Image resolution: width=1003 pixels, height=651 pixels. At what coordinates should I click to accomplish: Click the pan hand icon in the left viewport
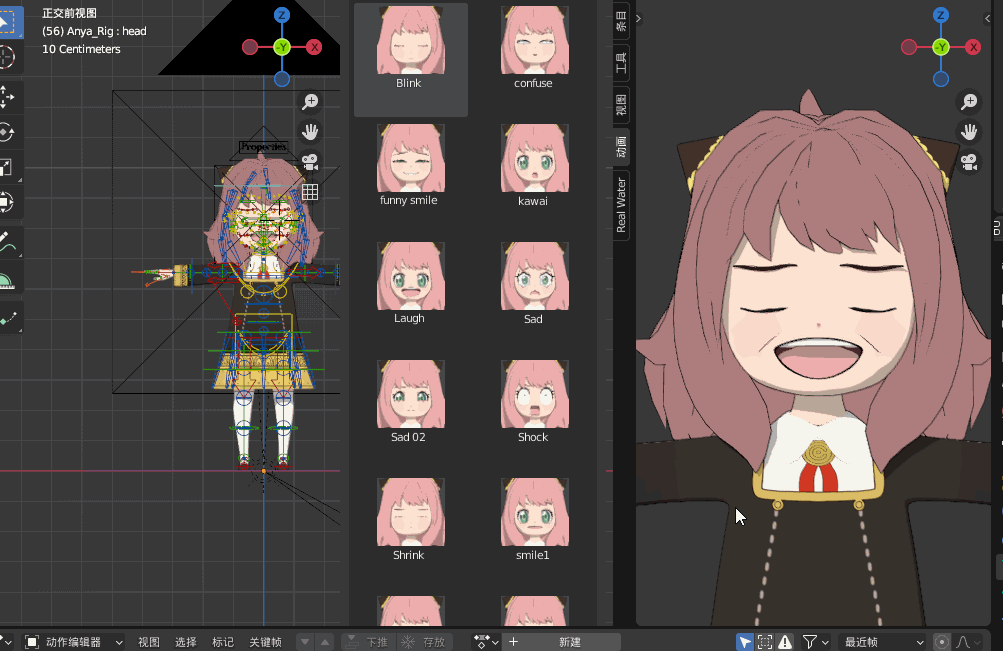(x=310, y=132)
